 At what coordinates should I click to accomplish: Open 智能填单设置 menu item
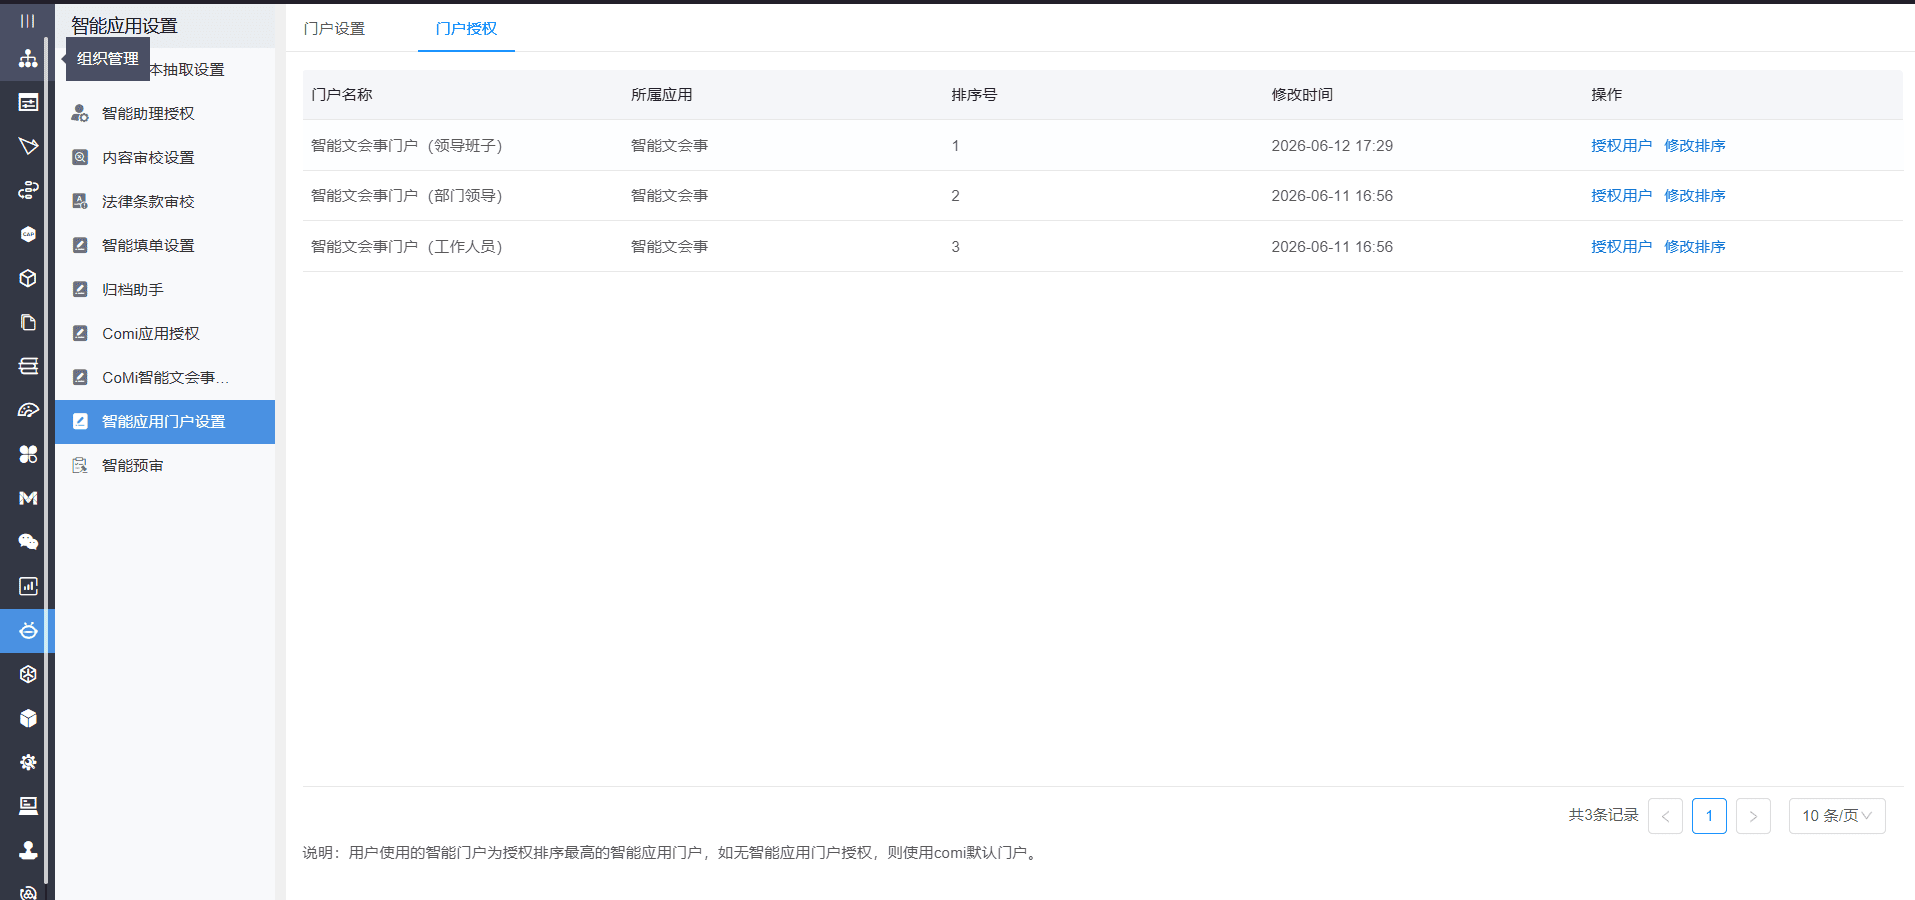165,245
